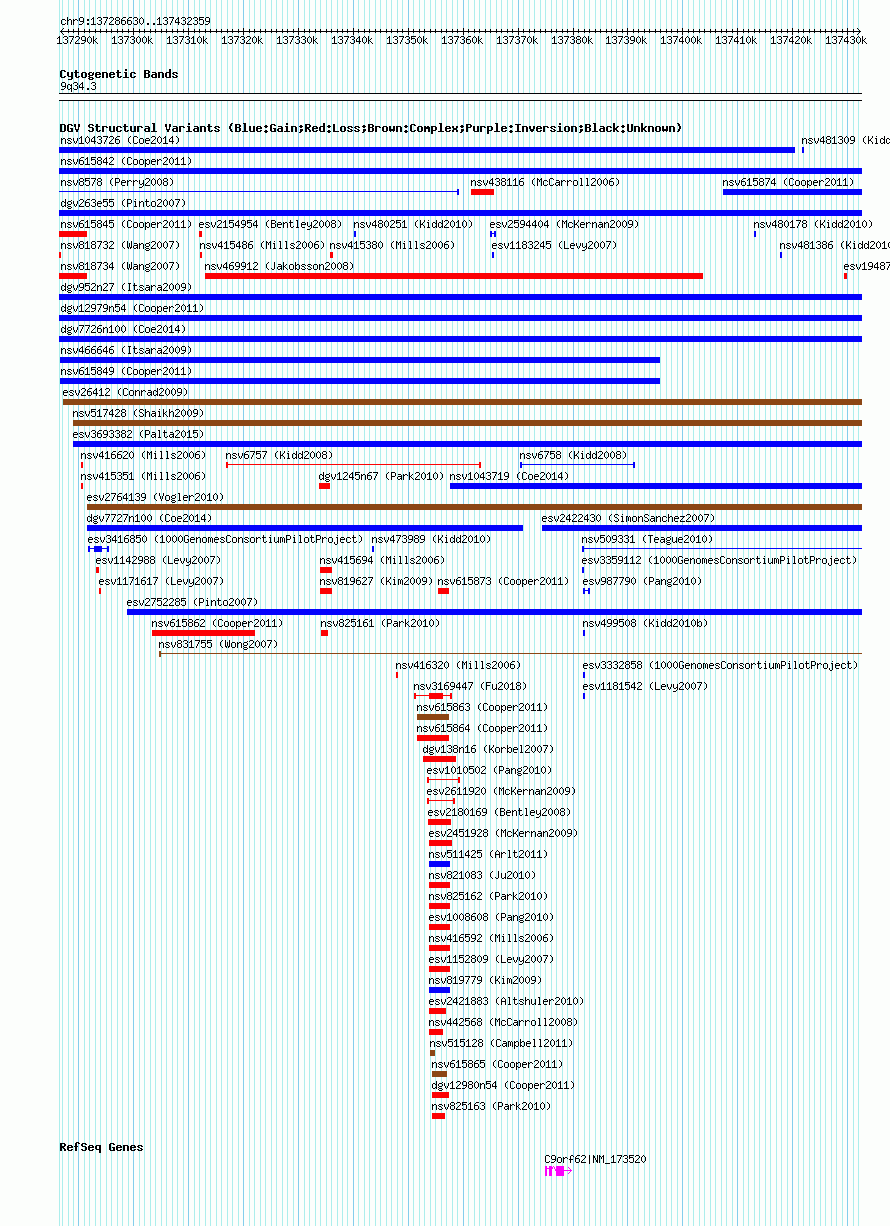
Task: Click the magenta C9orf62 gene glyph
Action: click(558, 1170)
